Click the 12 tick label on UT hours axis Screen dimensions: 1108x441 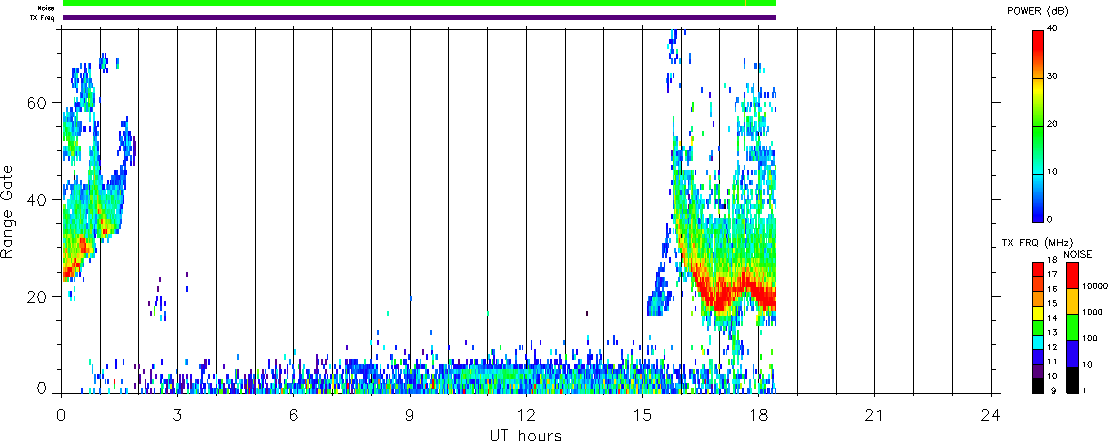click(526, 415)
